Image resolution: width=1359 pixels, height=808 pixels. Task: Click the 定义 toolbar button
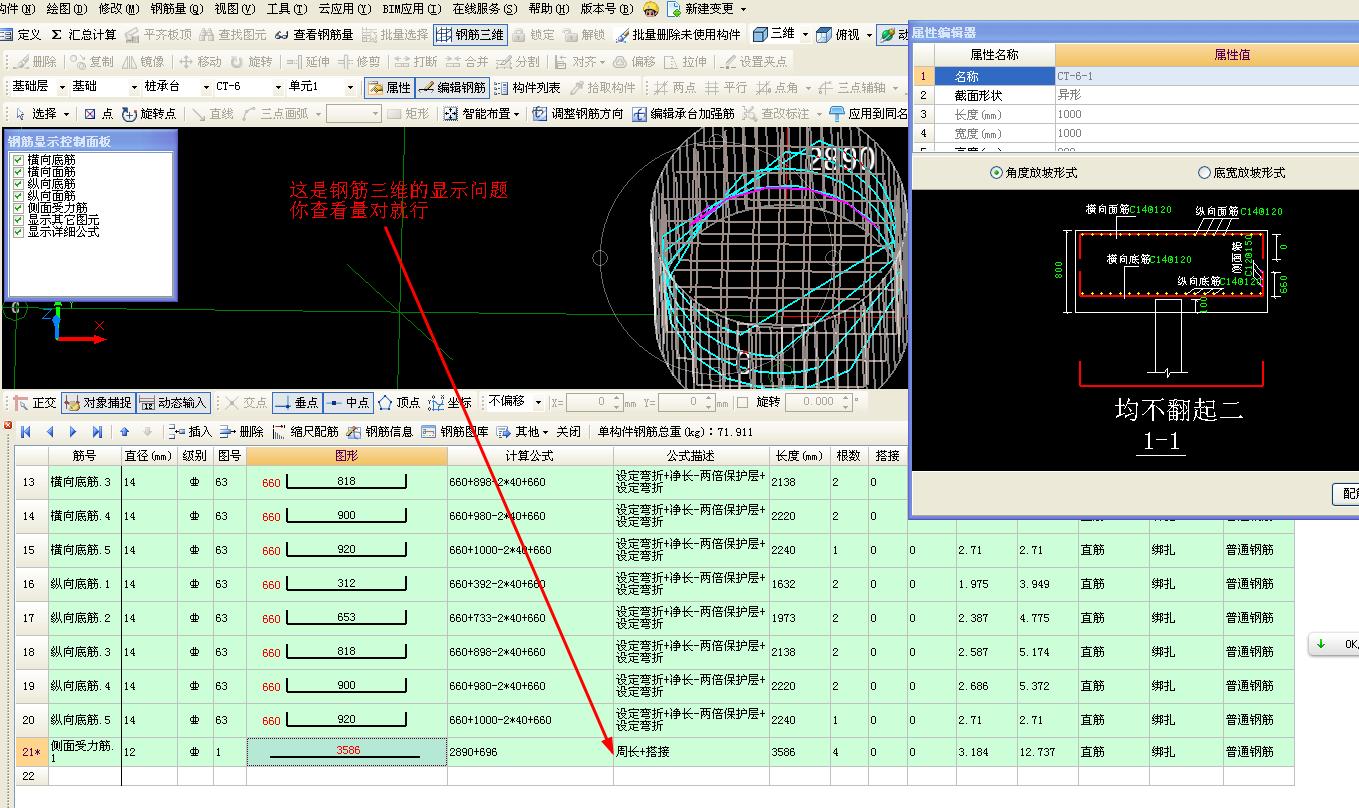click(22, 35)
